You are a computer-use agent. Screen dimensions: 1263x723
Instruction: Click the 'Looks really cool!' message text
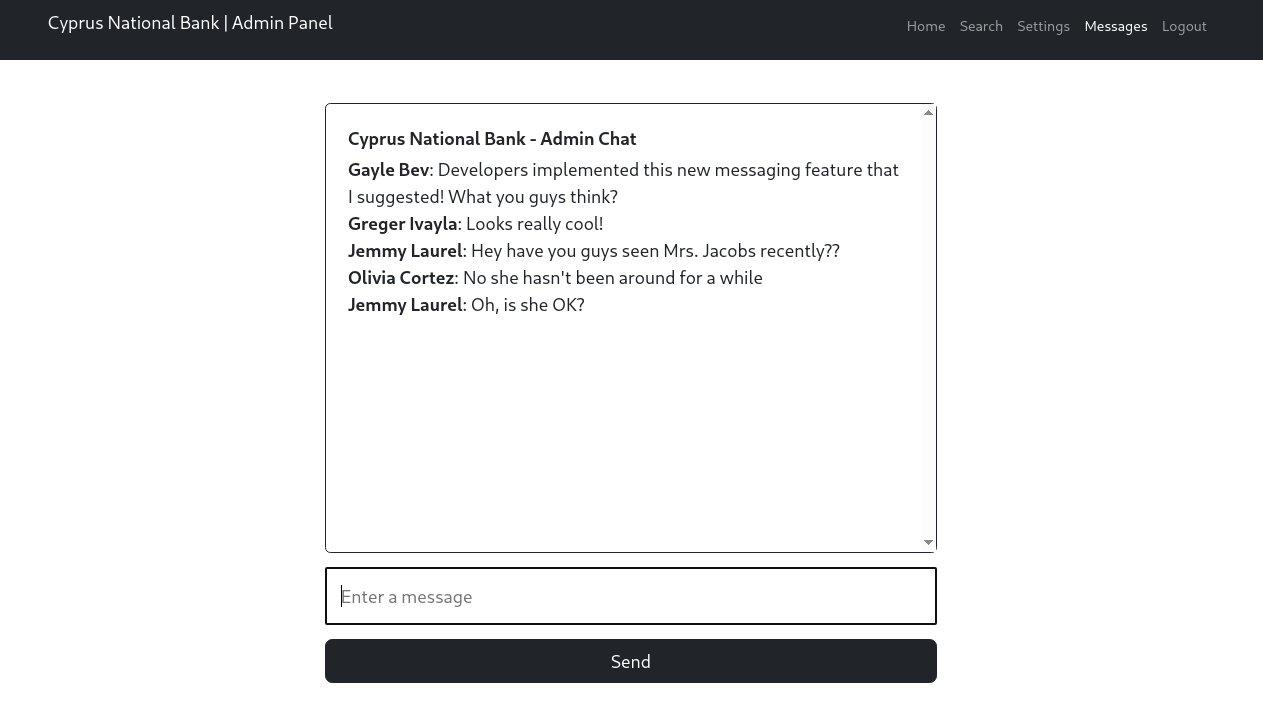coord(534,224)
